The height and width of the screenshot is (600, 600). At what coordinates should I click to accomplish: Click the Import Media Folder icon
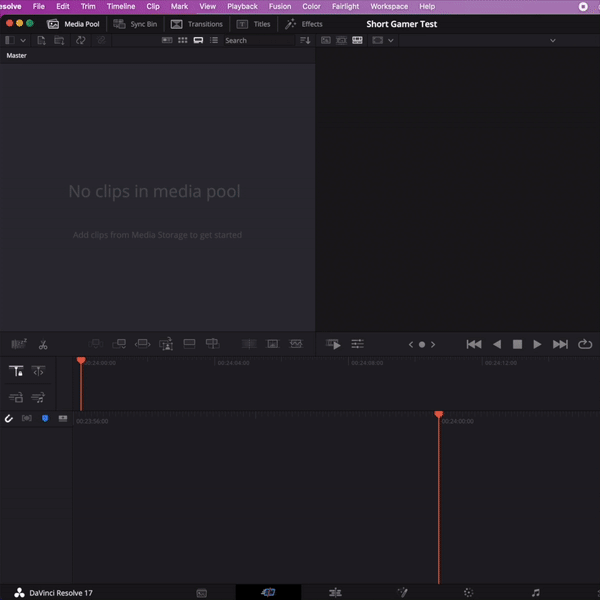(x=59, y=40)
